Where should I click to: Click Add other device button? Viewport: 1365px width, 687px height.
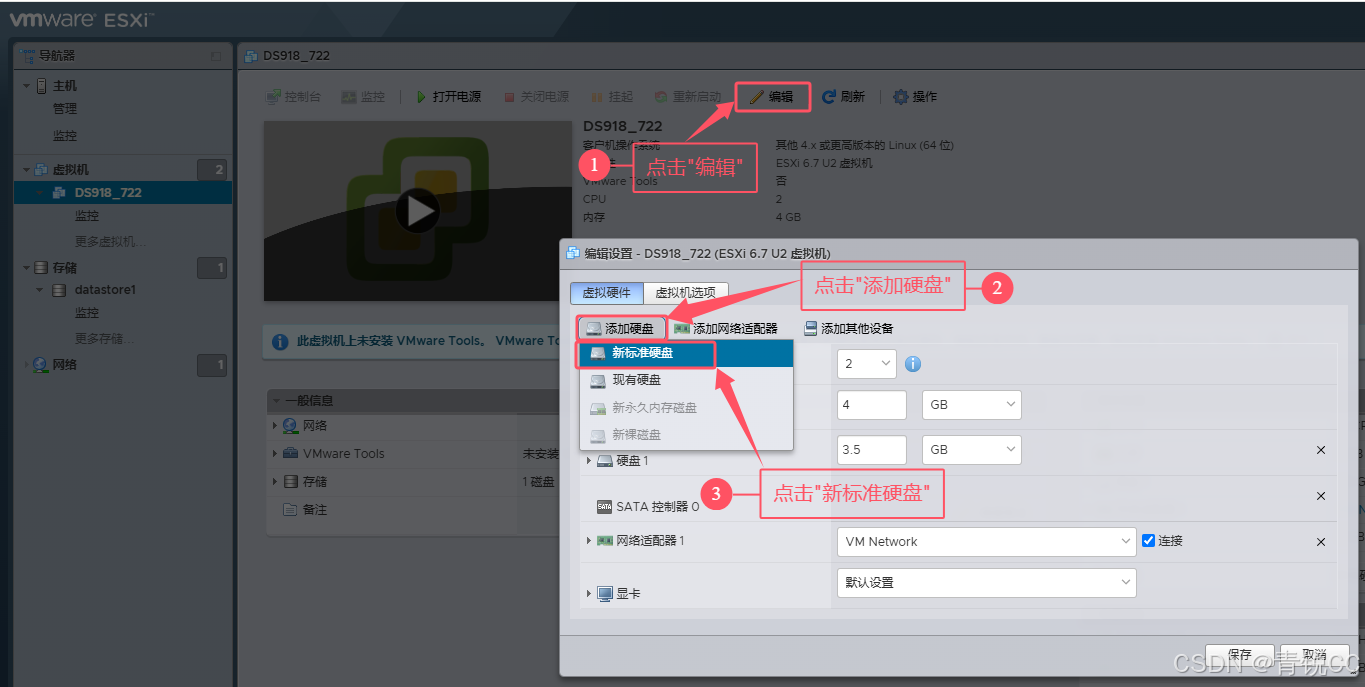point(848,328)
